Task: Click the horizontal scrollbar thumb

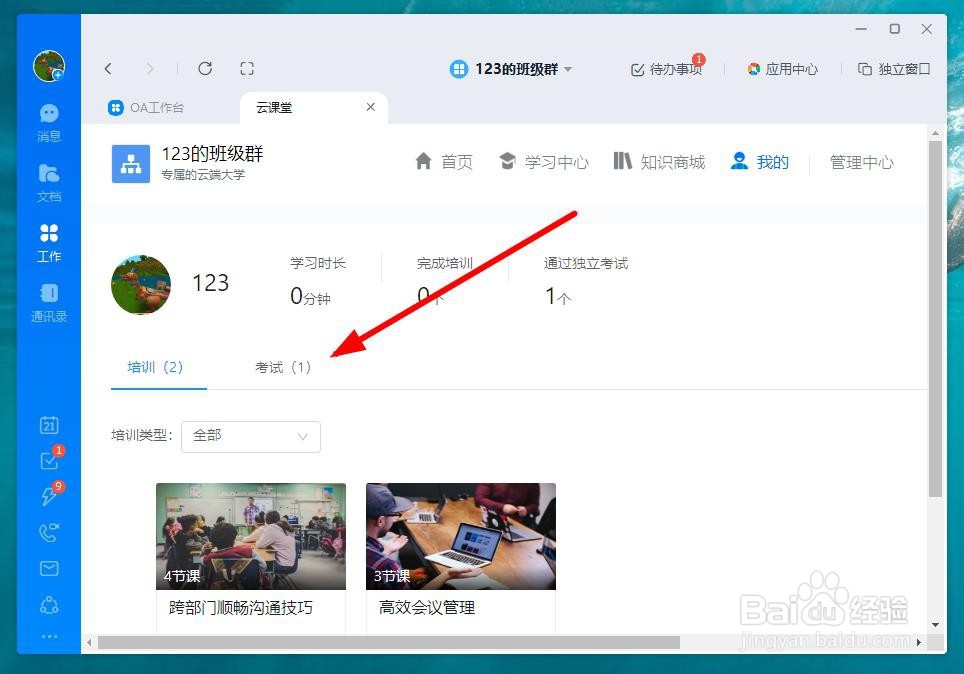Action: [x=389, y=642]
